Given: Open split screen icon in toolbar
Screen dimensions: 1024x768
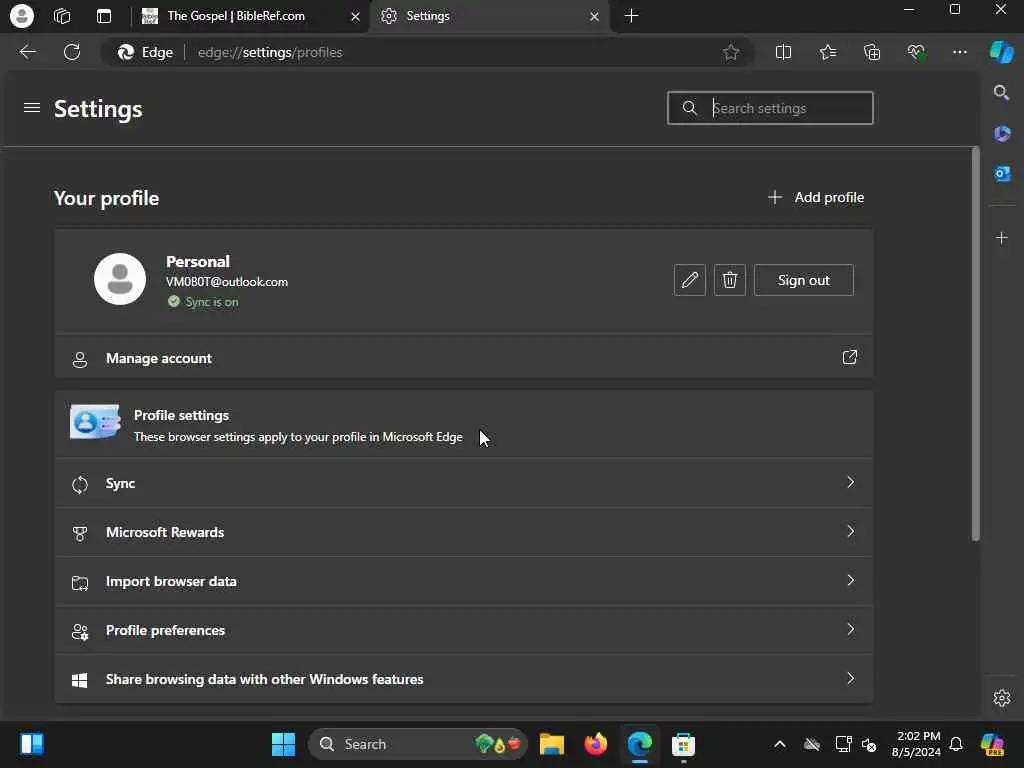Looking at the screenshot, I should (783, 52).
